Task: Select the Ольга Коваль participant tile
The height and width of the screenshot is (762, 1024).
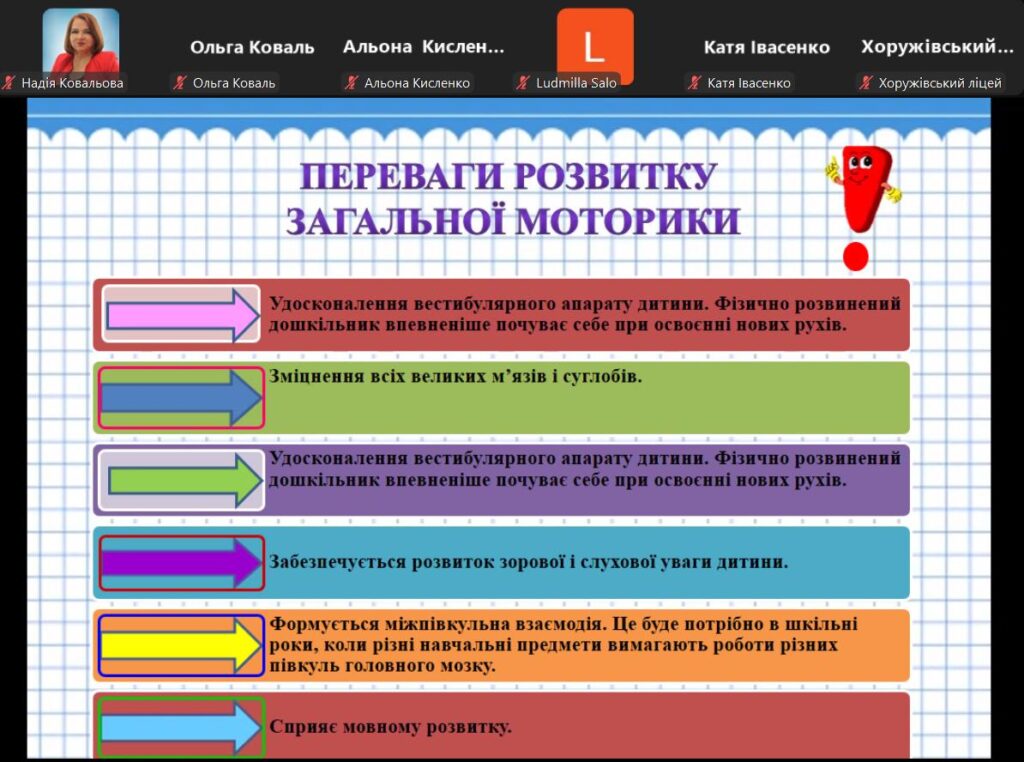Action: coord(252,47)
